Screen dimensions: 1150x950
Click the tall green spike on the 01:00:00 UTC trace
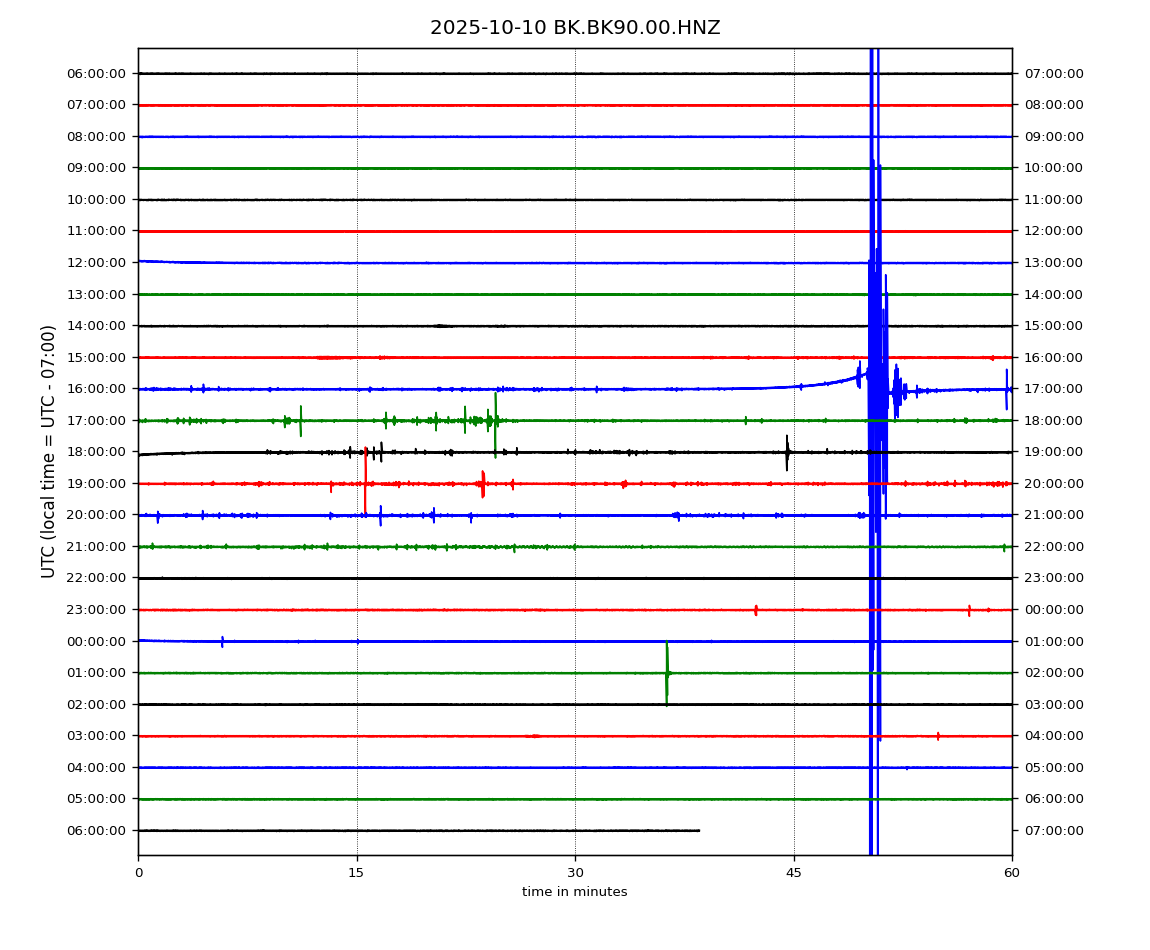click(667, 673)
